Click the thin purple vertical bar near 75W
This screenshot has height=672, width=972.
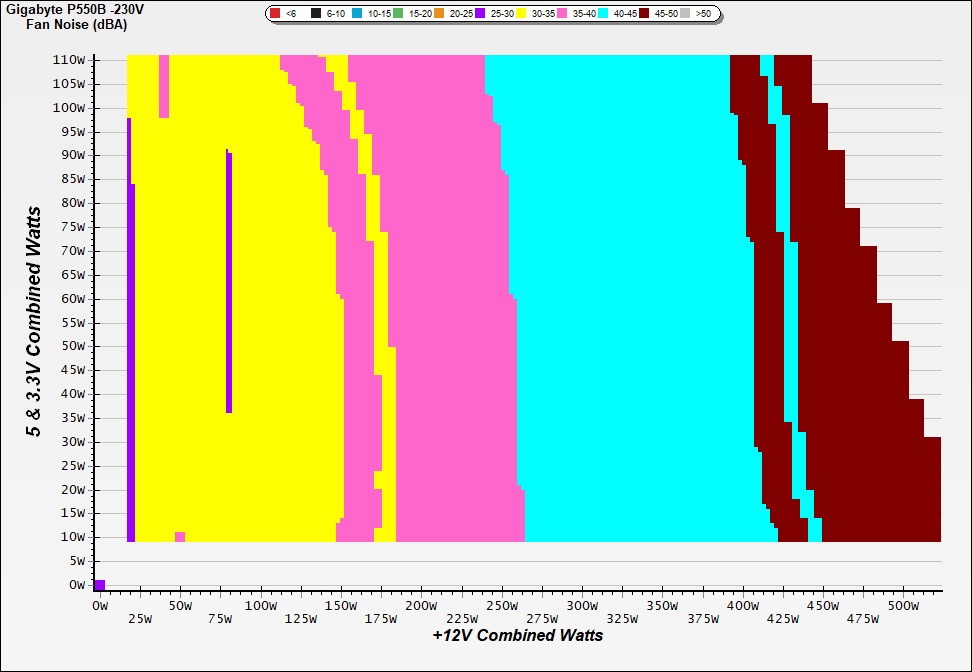pos(229,281)
